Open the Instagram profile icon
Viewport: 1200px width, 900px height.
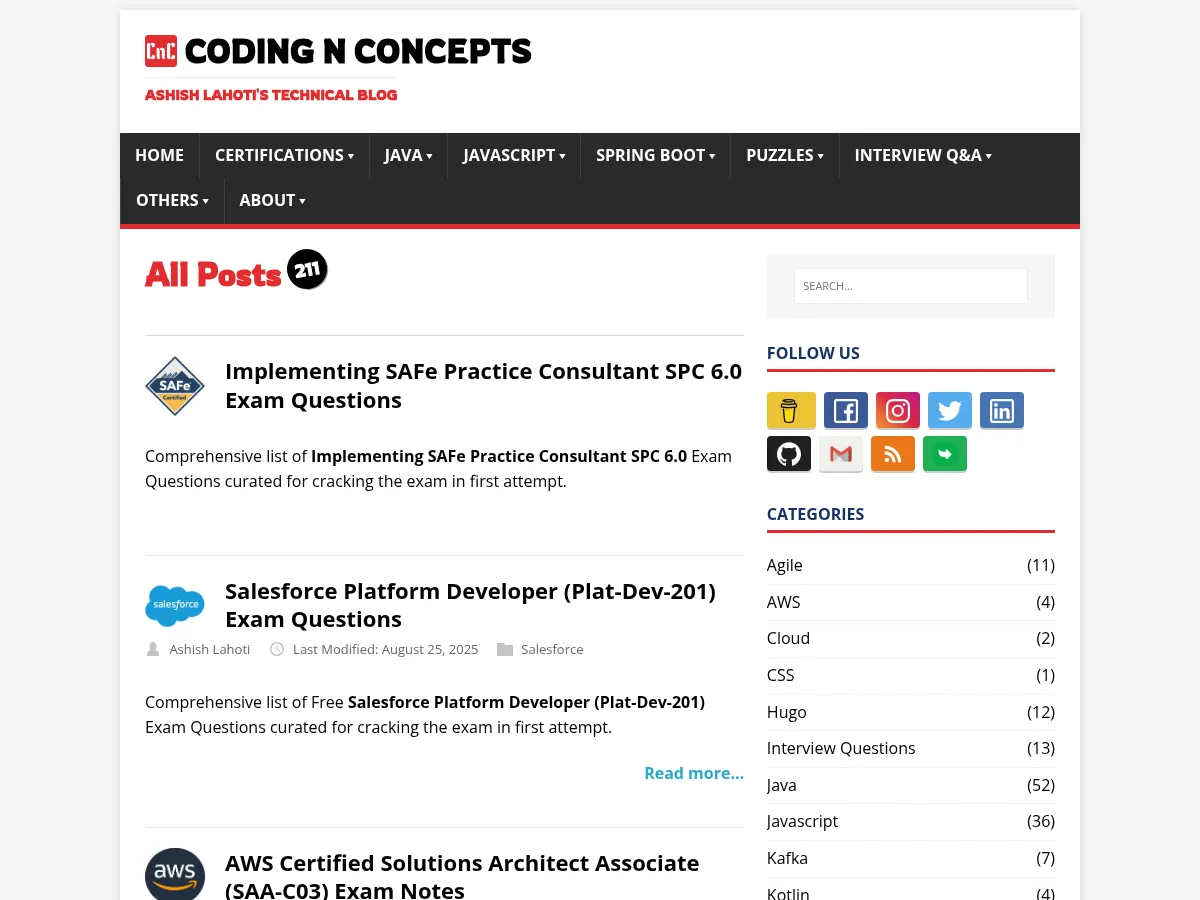(x=897, y=410)
